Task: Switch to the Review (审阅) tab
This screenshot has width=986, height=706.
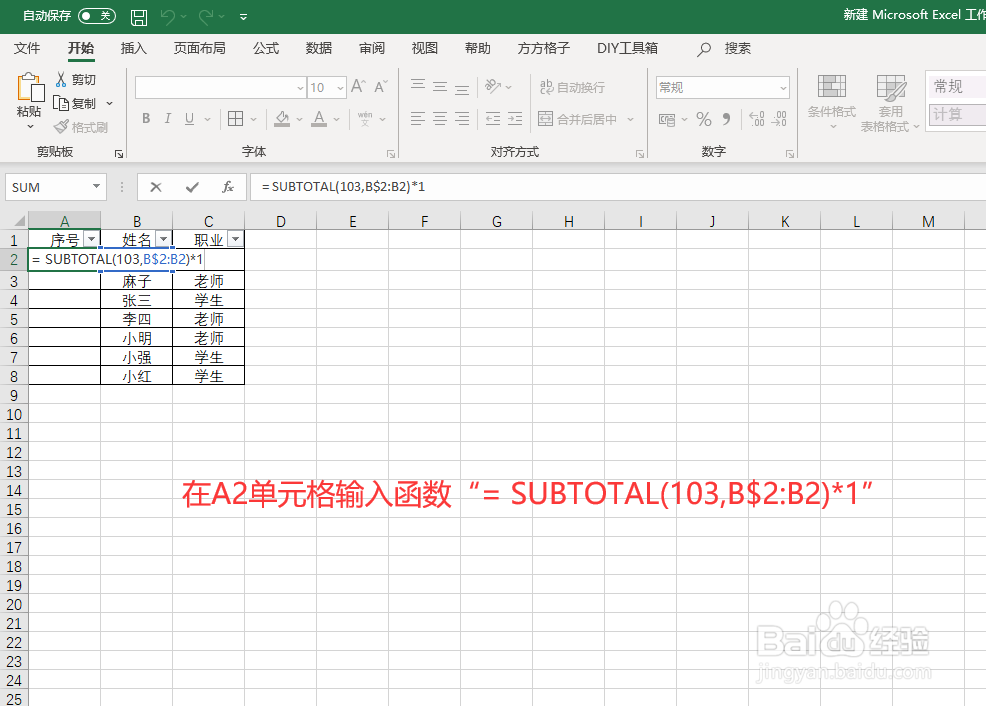Action: [372, 48]
